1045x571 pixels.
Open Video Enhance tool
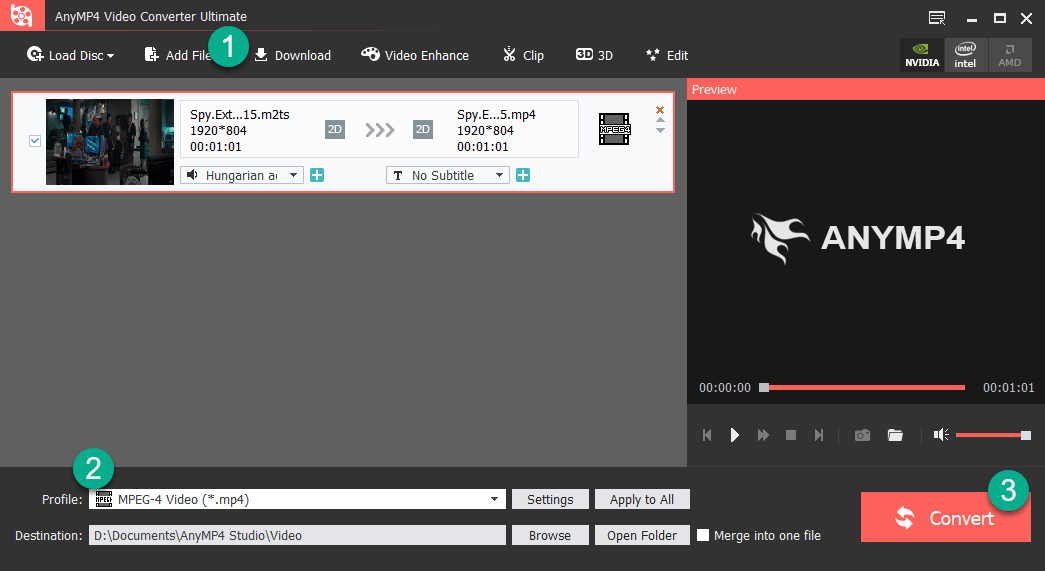[x=415, y=55]
